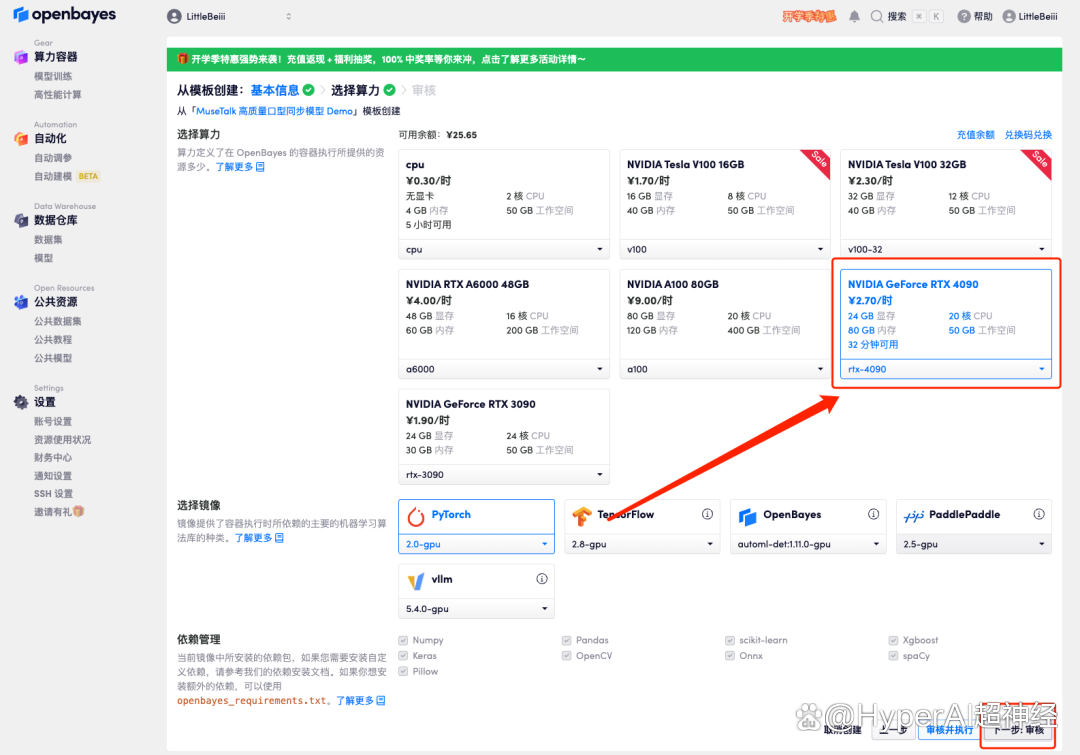Screen dimensions: 1080x755
Task: Open the MuseTalk template link
Action: 274,111
